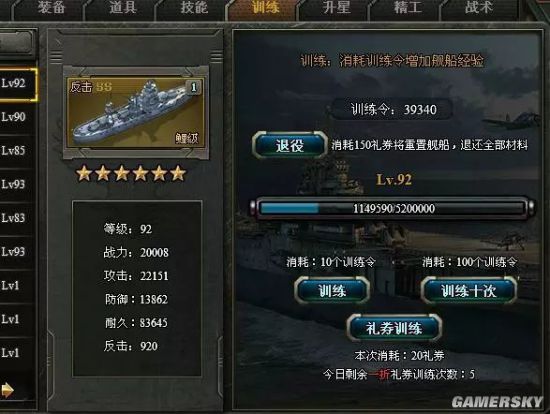Click the 训练十次 train ten times button

[469, 291]
